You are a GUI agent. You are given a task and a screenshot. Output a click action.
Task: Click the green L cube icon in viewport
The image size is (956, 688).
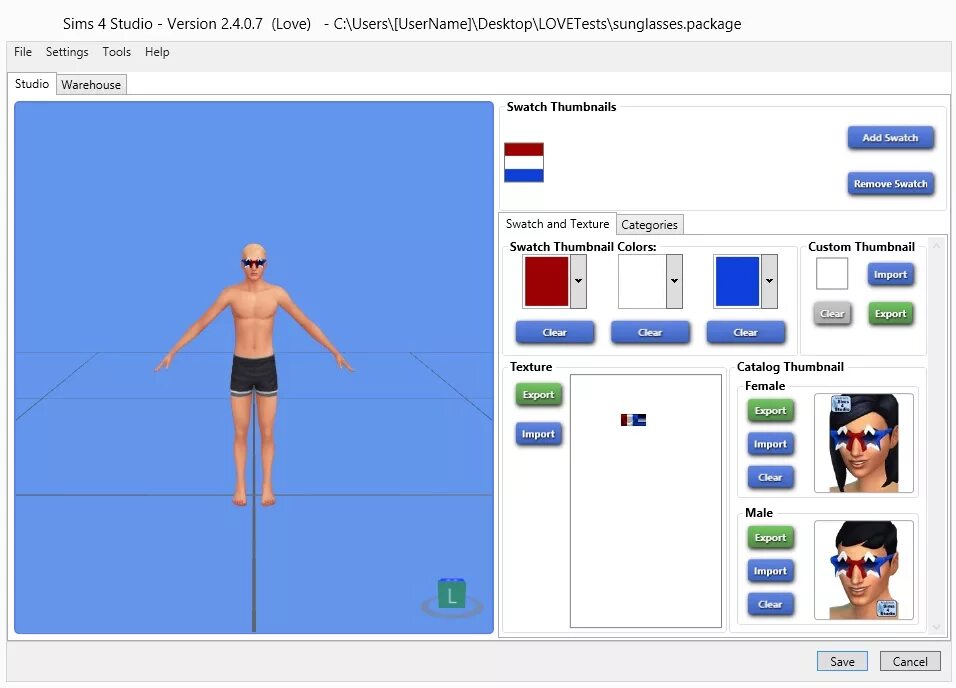pos(452,594)
